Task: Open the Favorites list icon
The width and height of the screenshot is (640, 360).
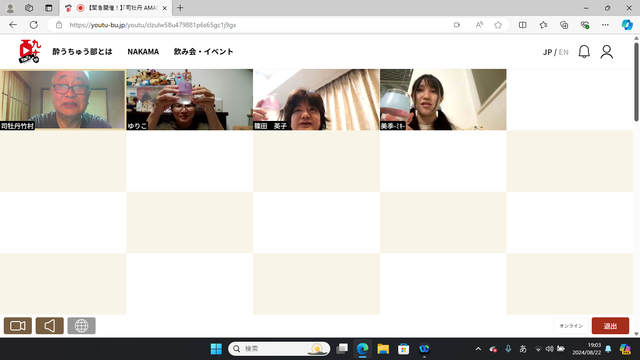Action: tap(543, 25)
